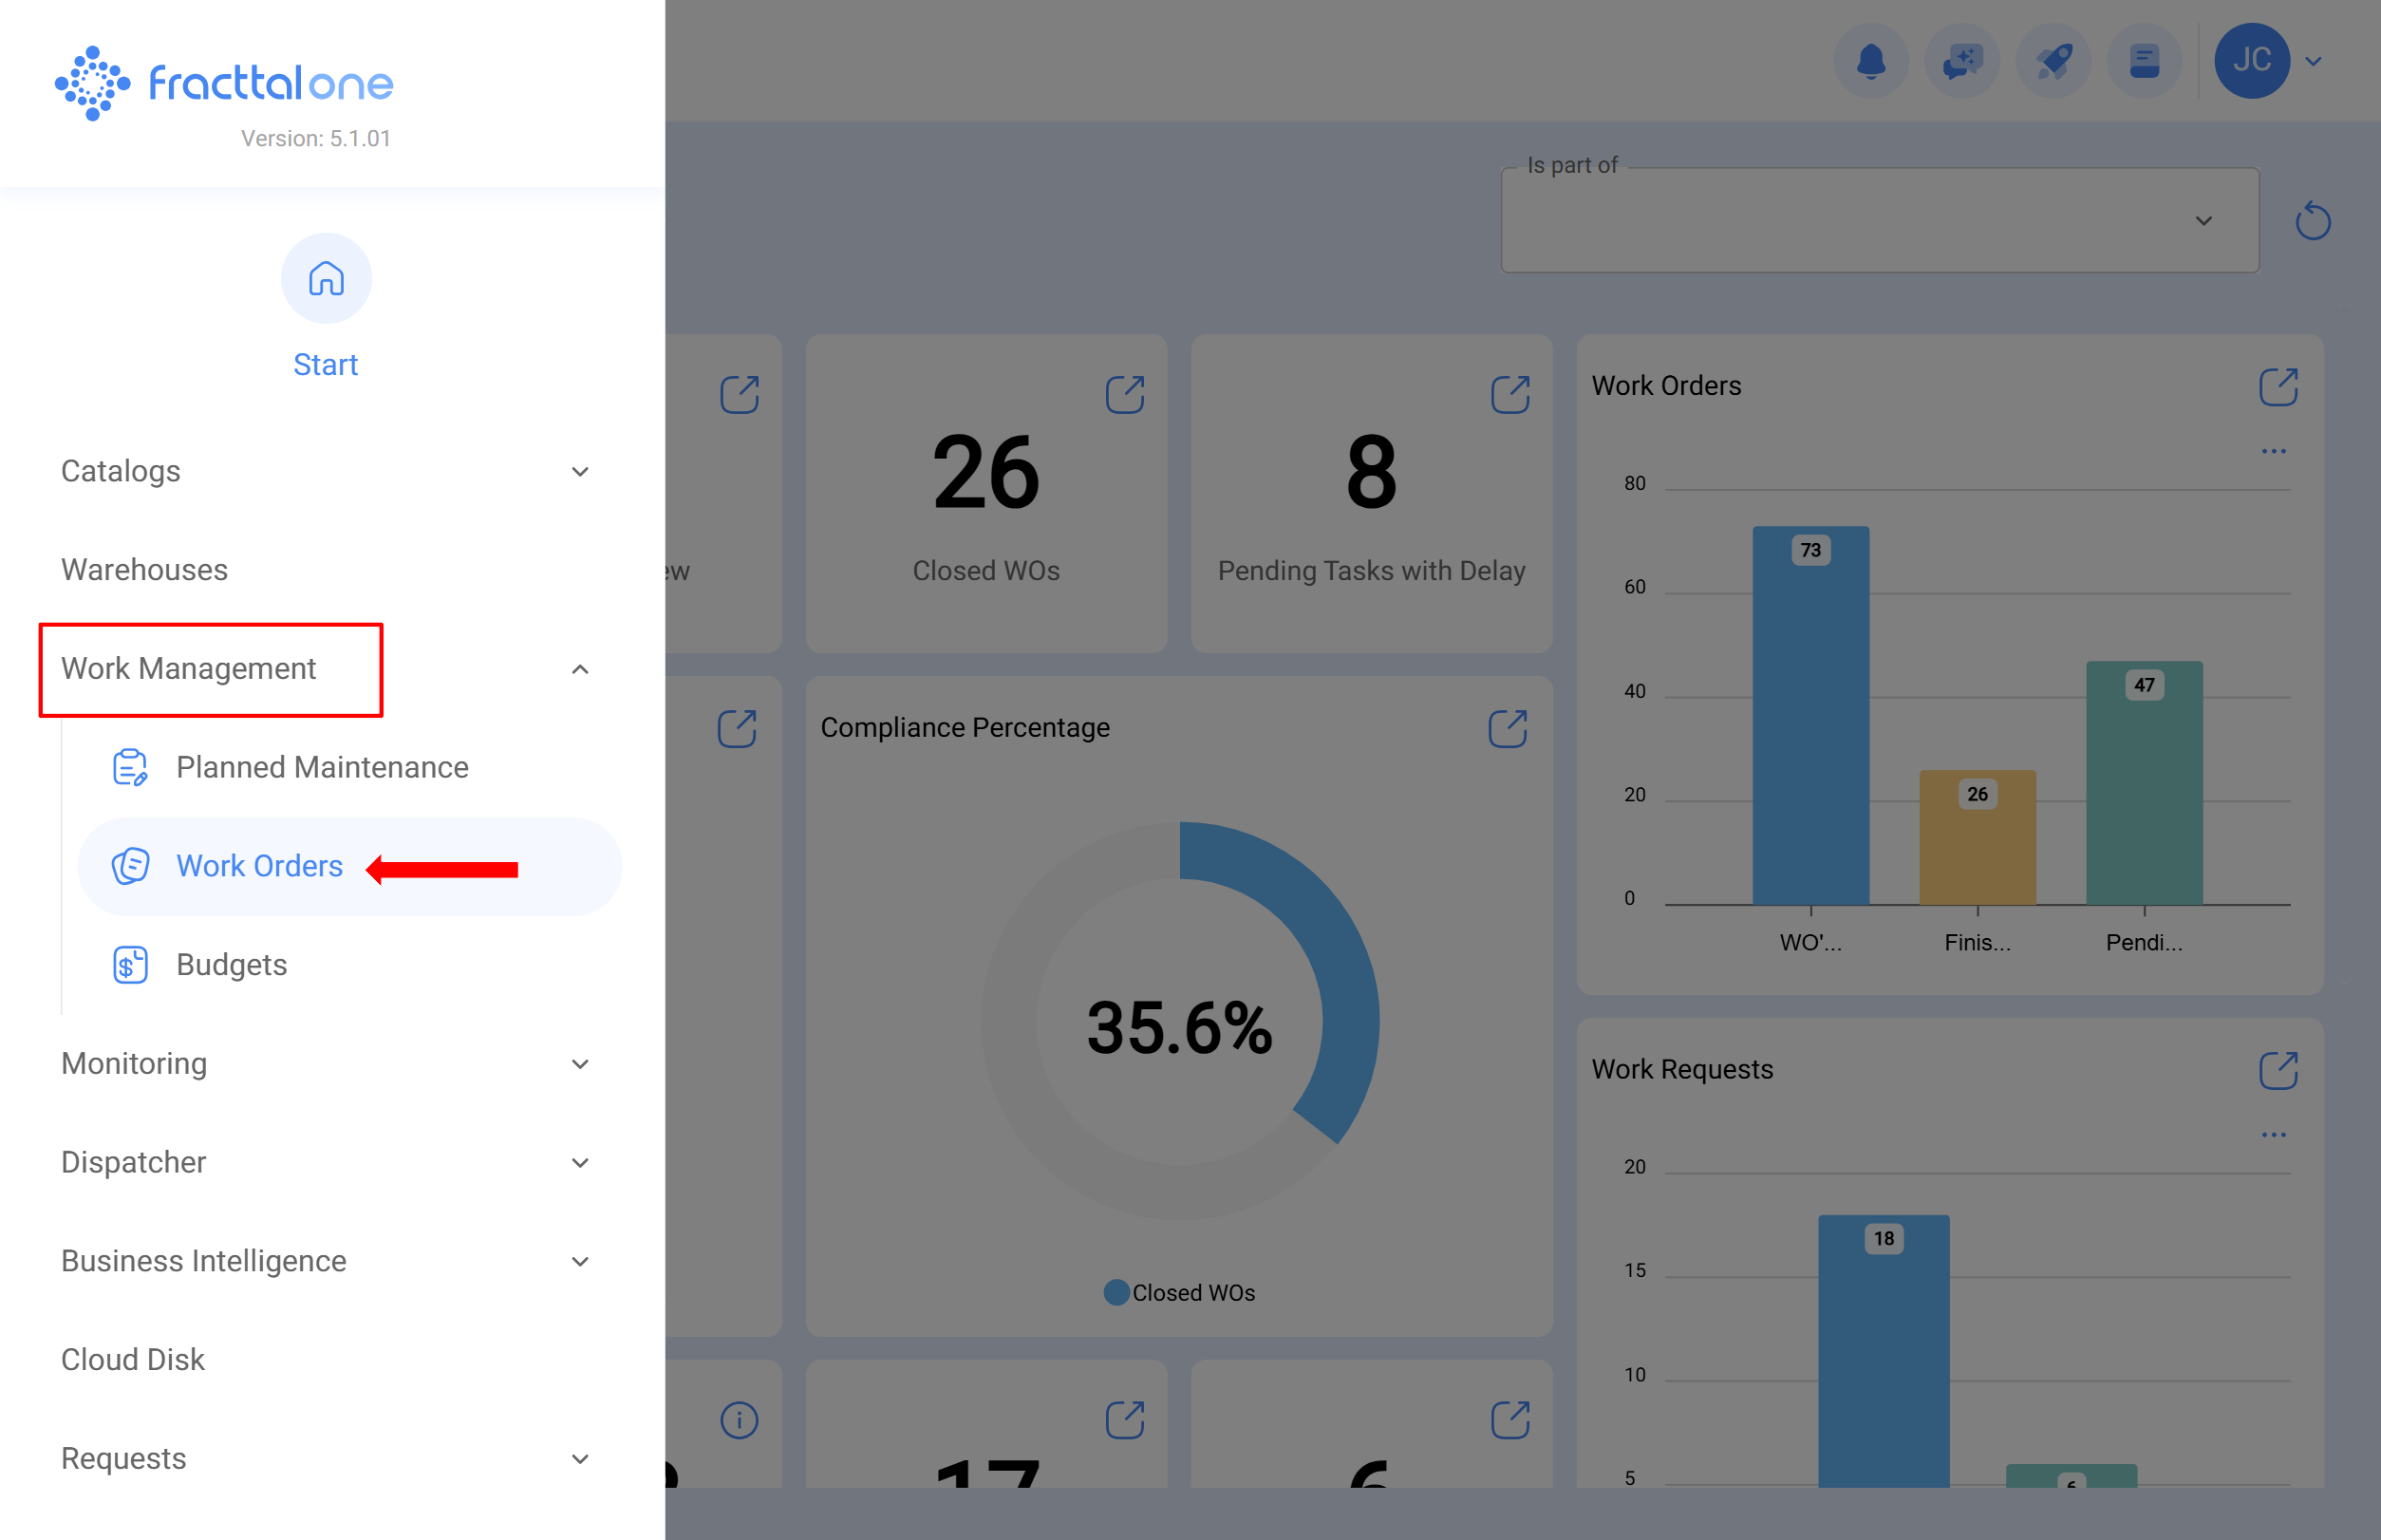Select Warehouses in the sidebar

click(144, 570)
